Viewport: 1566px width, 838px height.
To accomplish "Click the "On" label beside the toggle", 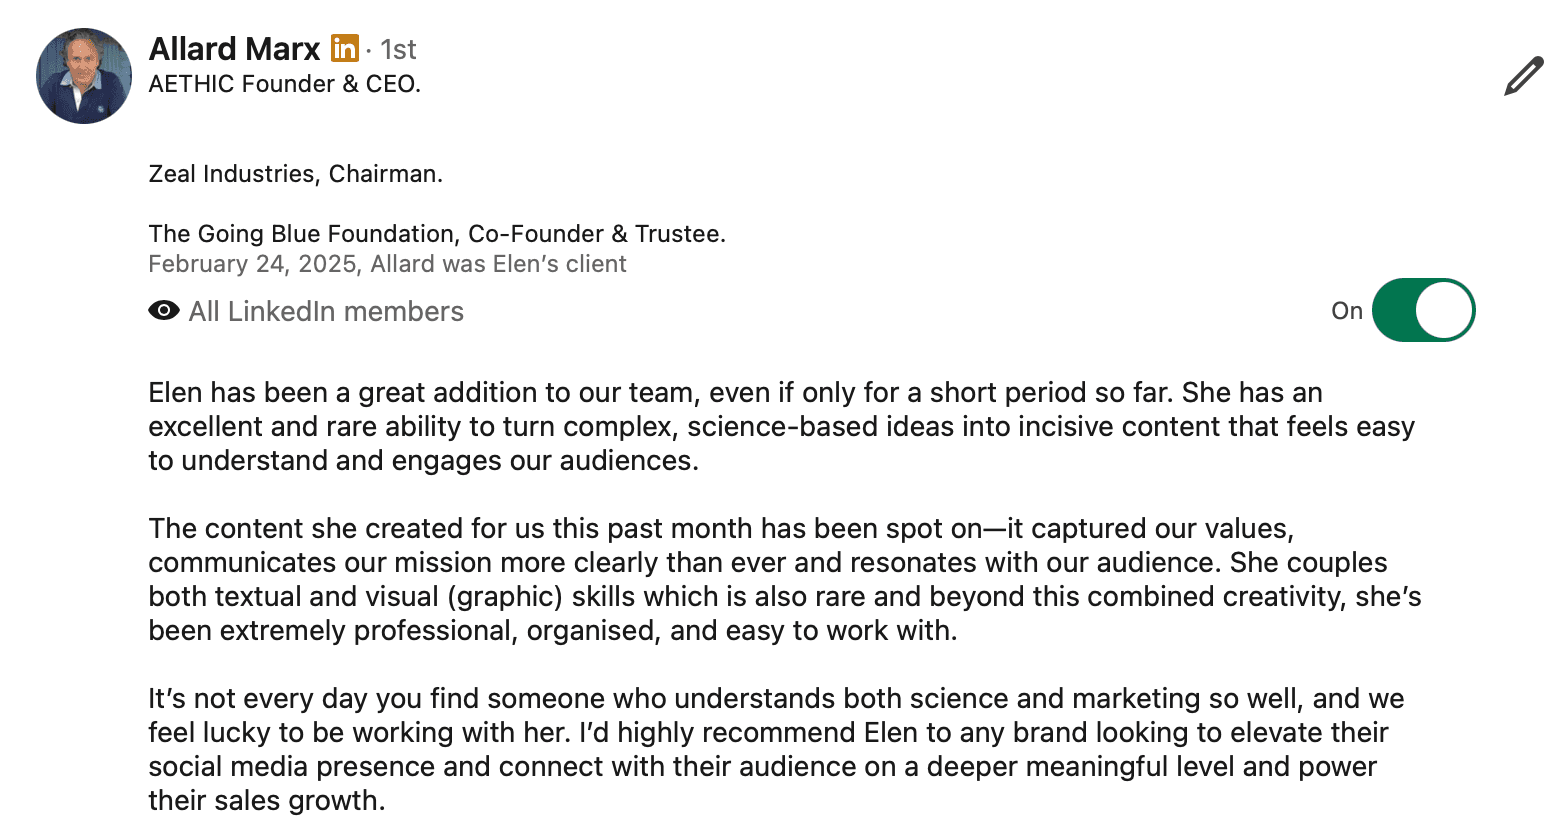I will point(1346,311).
